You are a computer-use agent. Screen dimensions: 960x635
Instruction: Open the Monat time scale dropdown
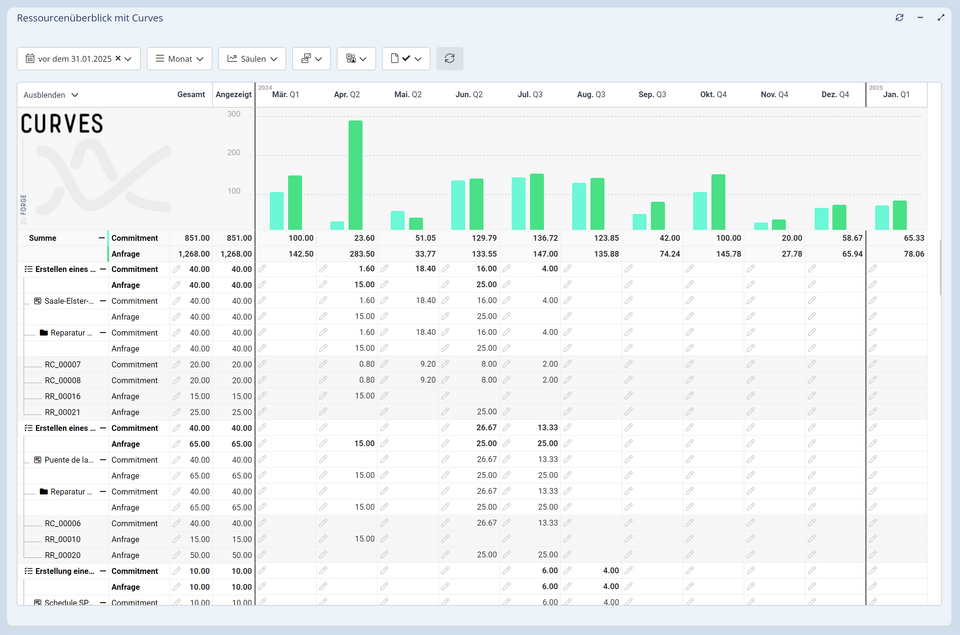(x=179, y=59)
